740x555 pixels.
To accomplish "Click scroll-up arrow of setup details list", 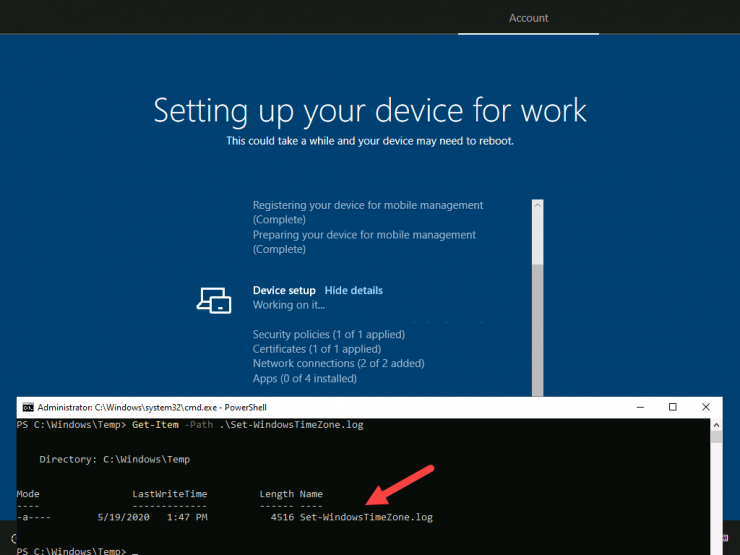I will pyautogui.click(x=538, y=205).
